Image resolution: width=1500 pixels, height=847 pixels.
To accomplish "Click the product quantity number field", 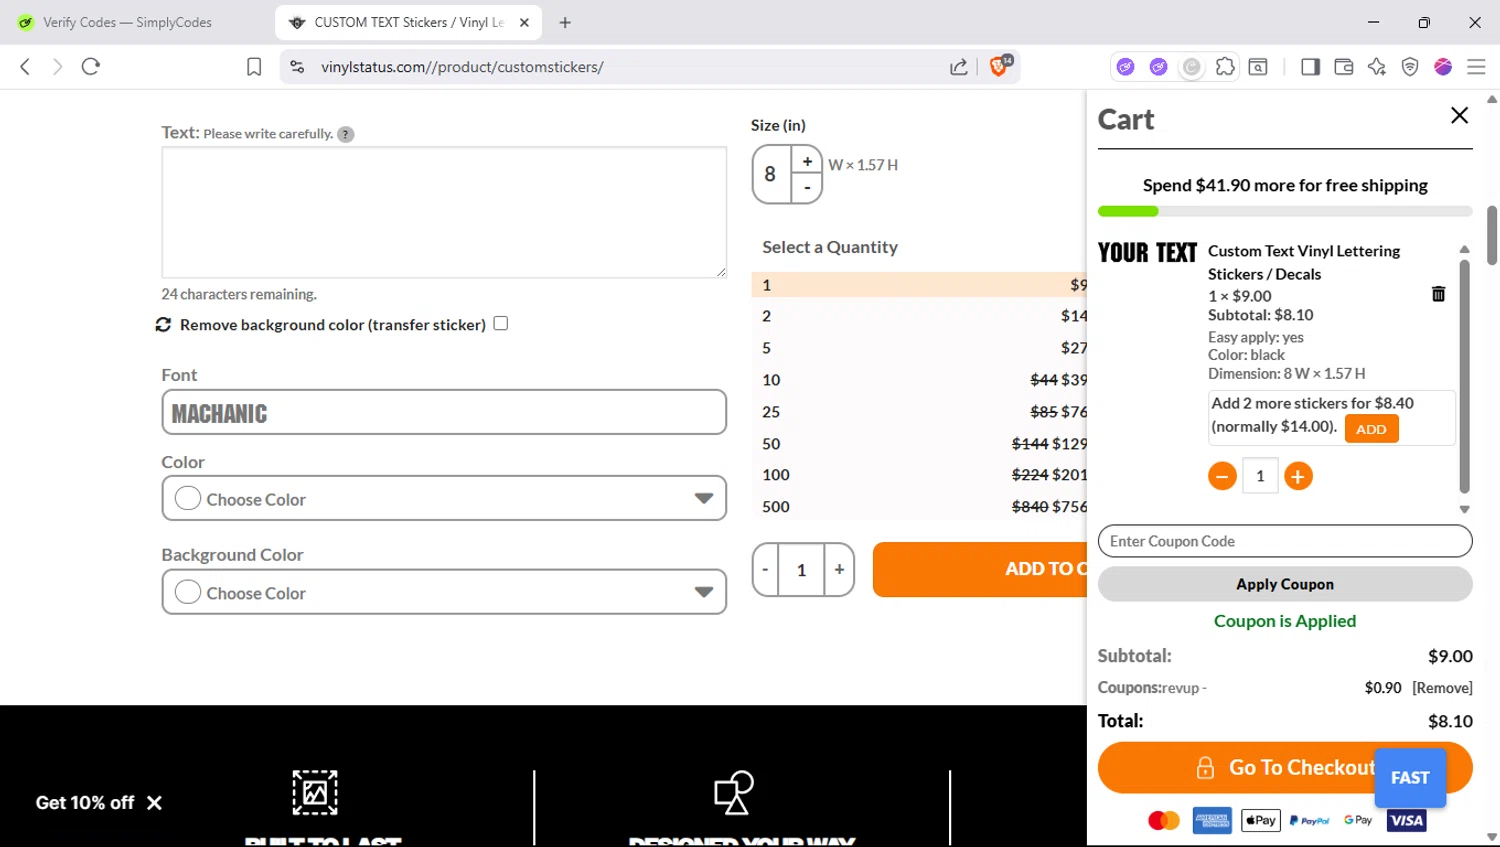I will (801, 570).
